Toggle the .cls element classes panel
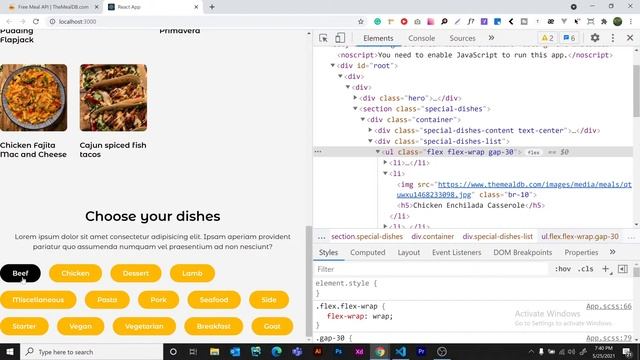 click(585, 269)
